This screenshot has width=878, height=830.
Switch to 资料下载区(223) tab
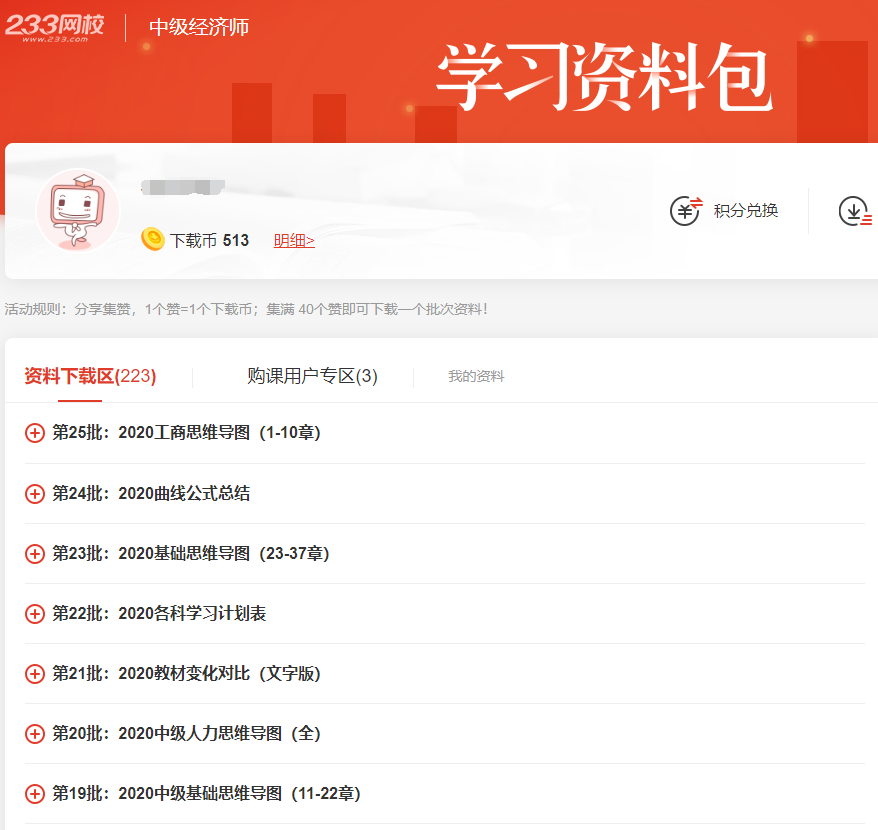pos(90,376)
